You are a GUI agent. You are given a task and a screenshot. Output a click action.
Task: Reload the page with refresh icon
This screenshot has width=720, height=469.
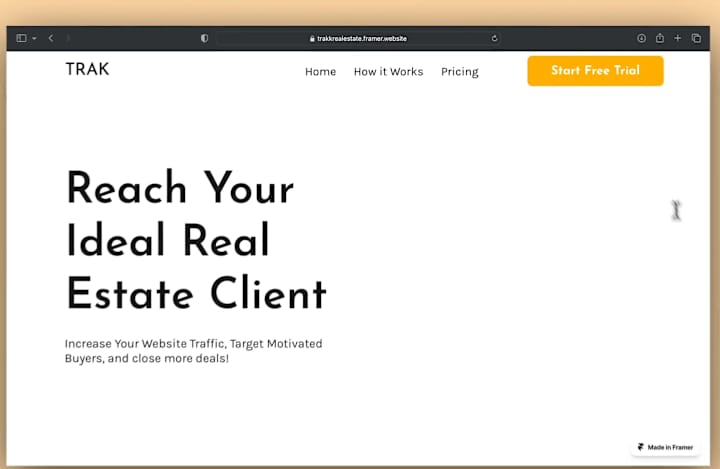pyautogui.click(x=495, y=39)
